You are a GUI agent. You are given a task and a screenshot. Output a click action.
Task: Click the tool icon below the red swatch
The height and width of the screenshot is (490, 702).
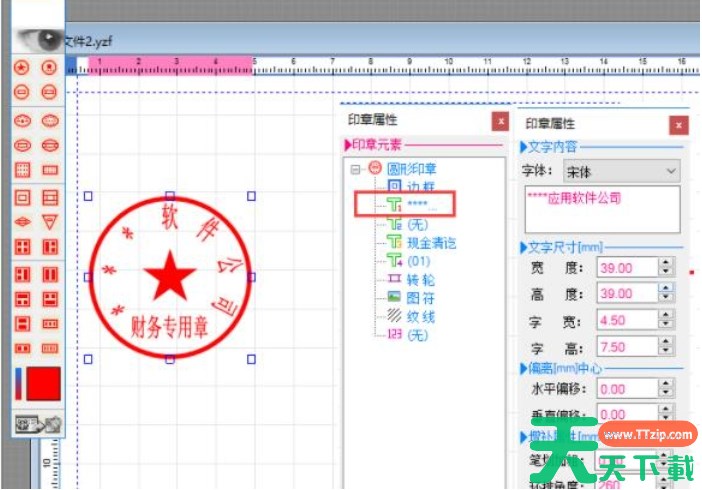[x=36, y=424]
